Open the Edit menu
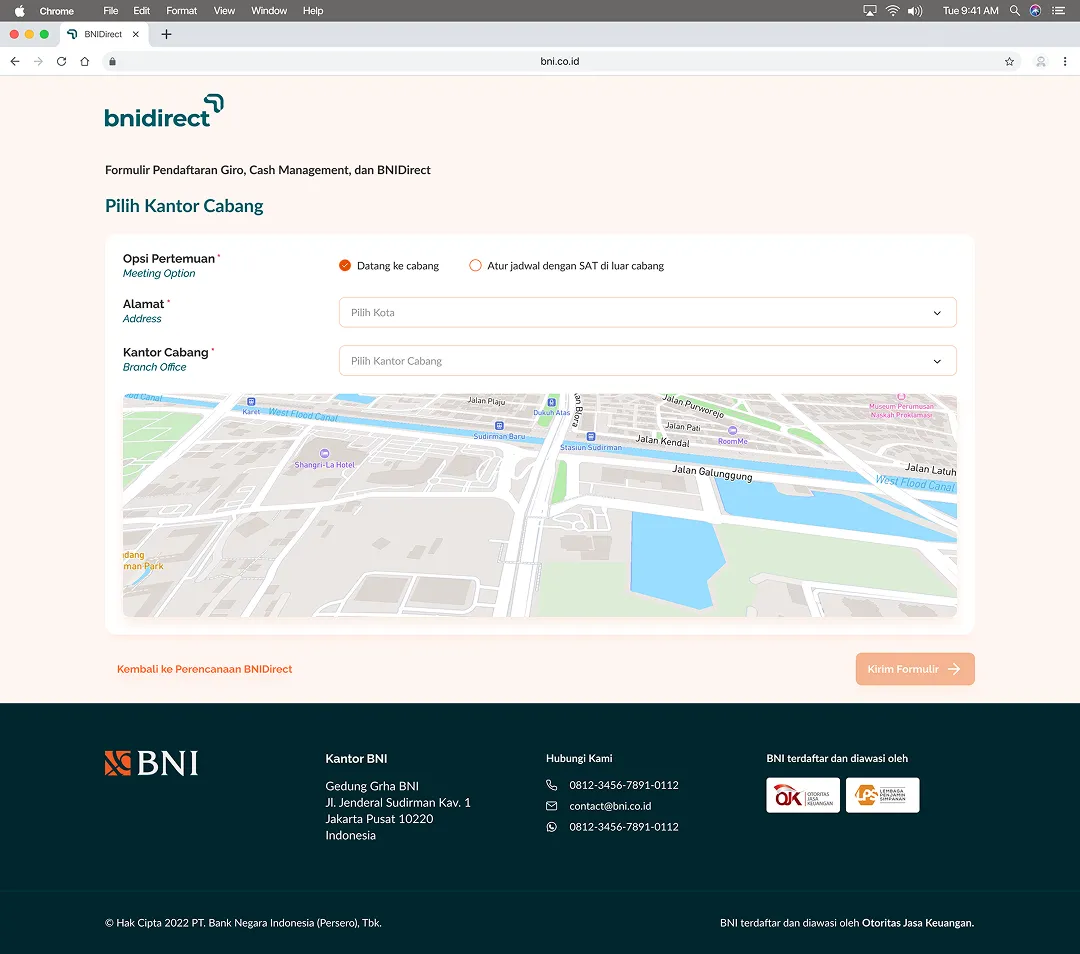Image resolution: width=1080 pixels, height=954 pixels. point(141,10)
